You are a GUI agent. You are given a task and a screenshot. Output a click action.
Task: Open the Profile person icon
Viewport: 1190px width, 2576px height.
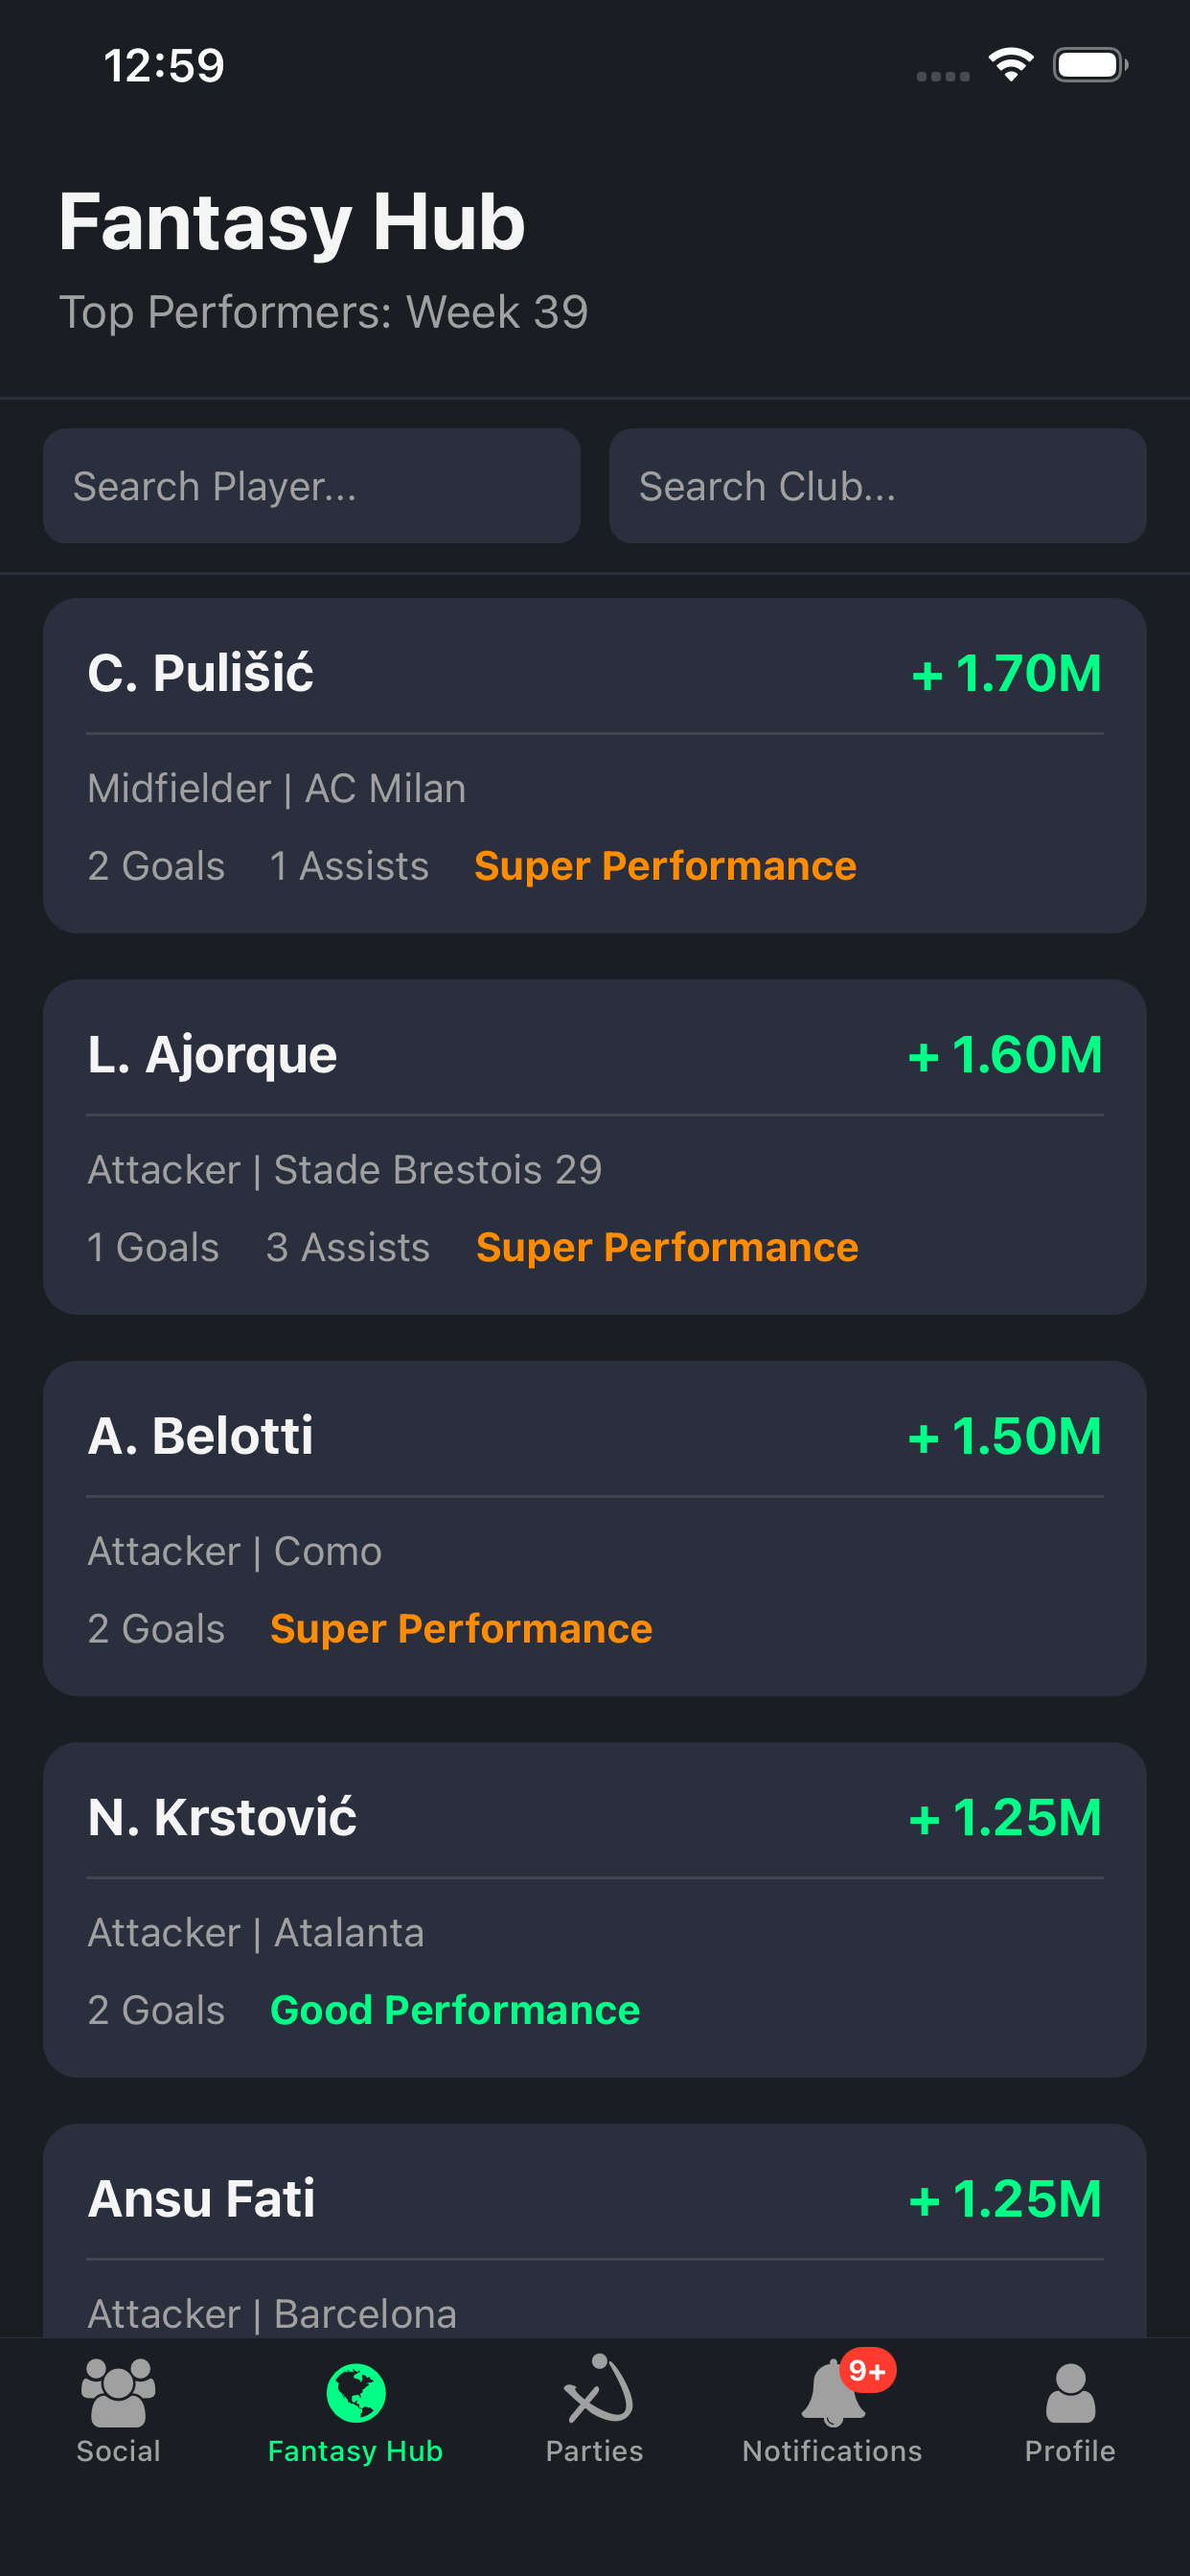(1070, 2392)
